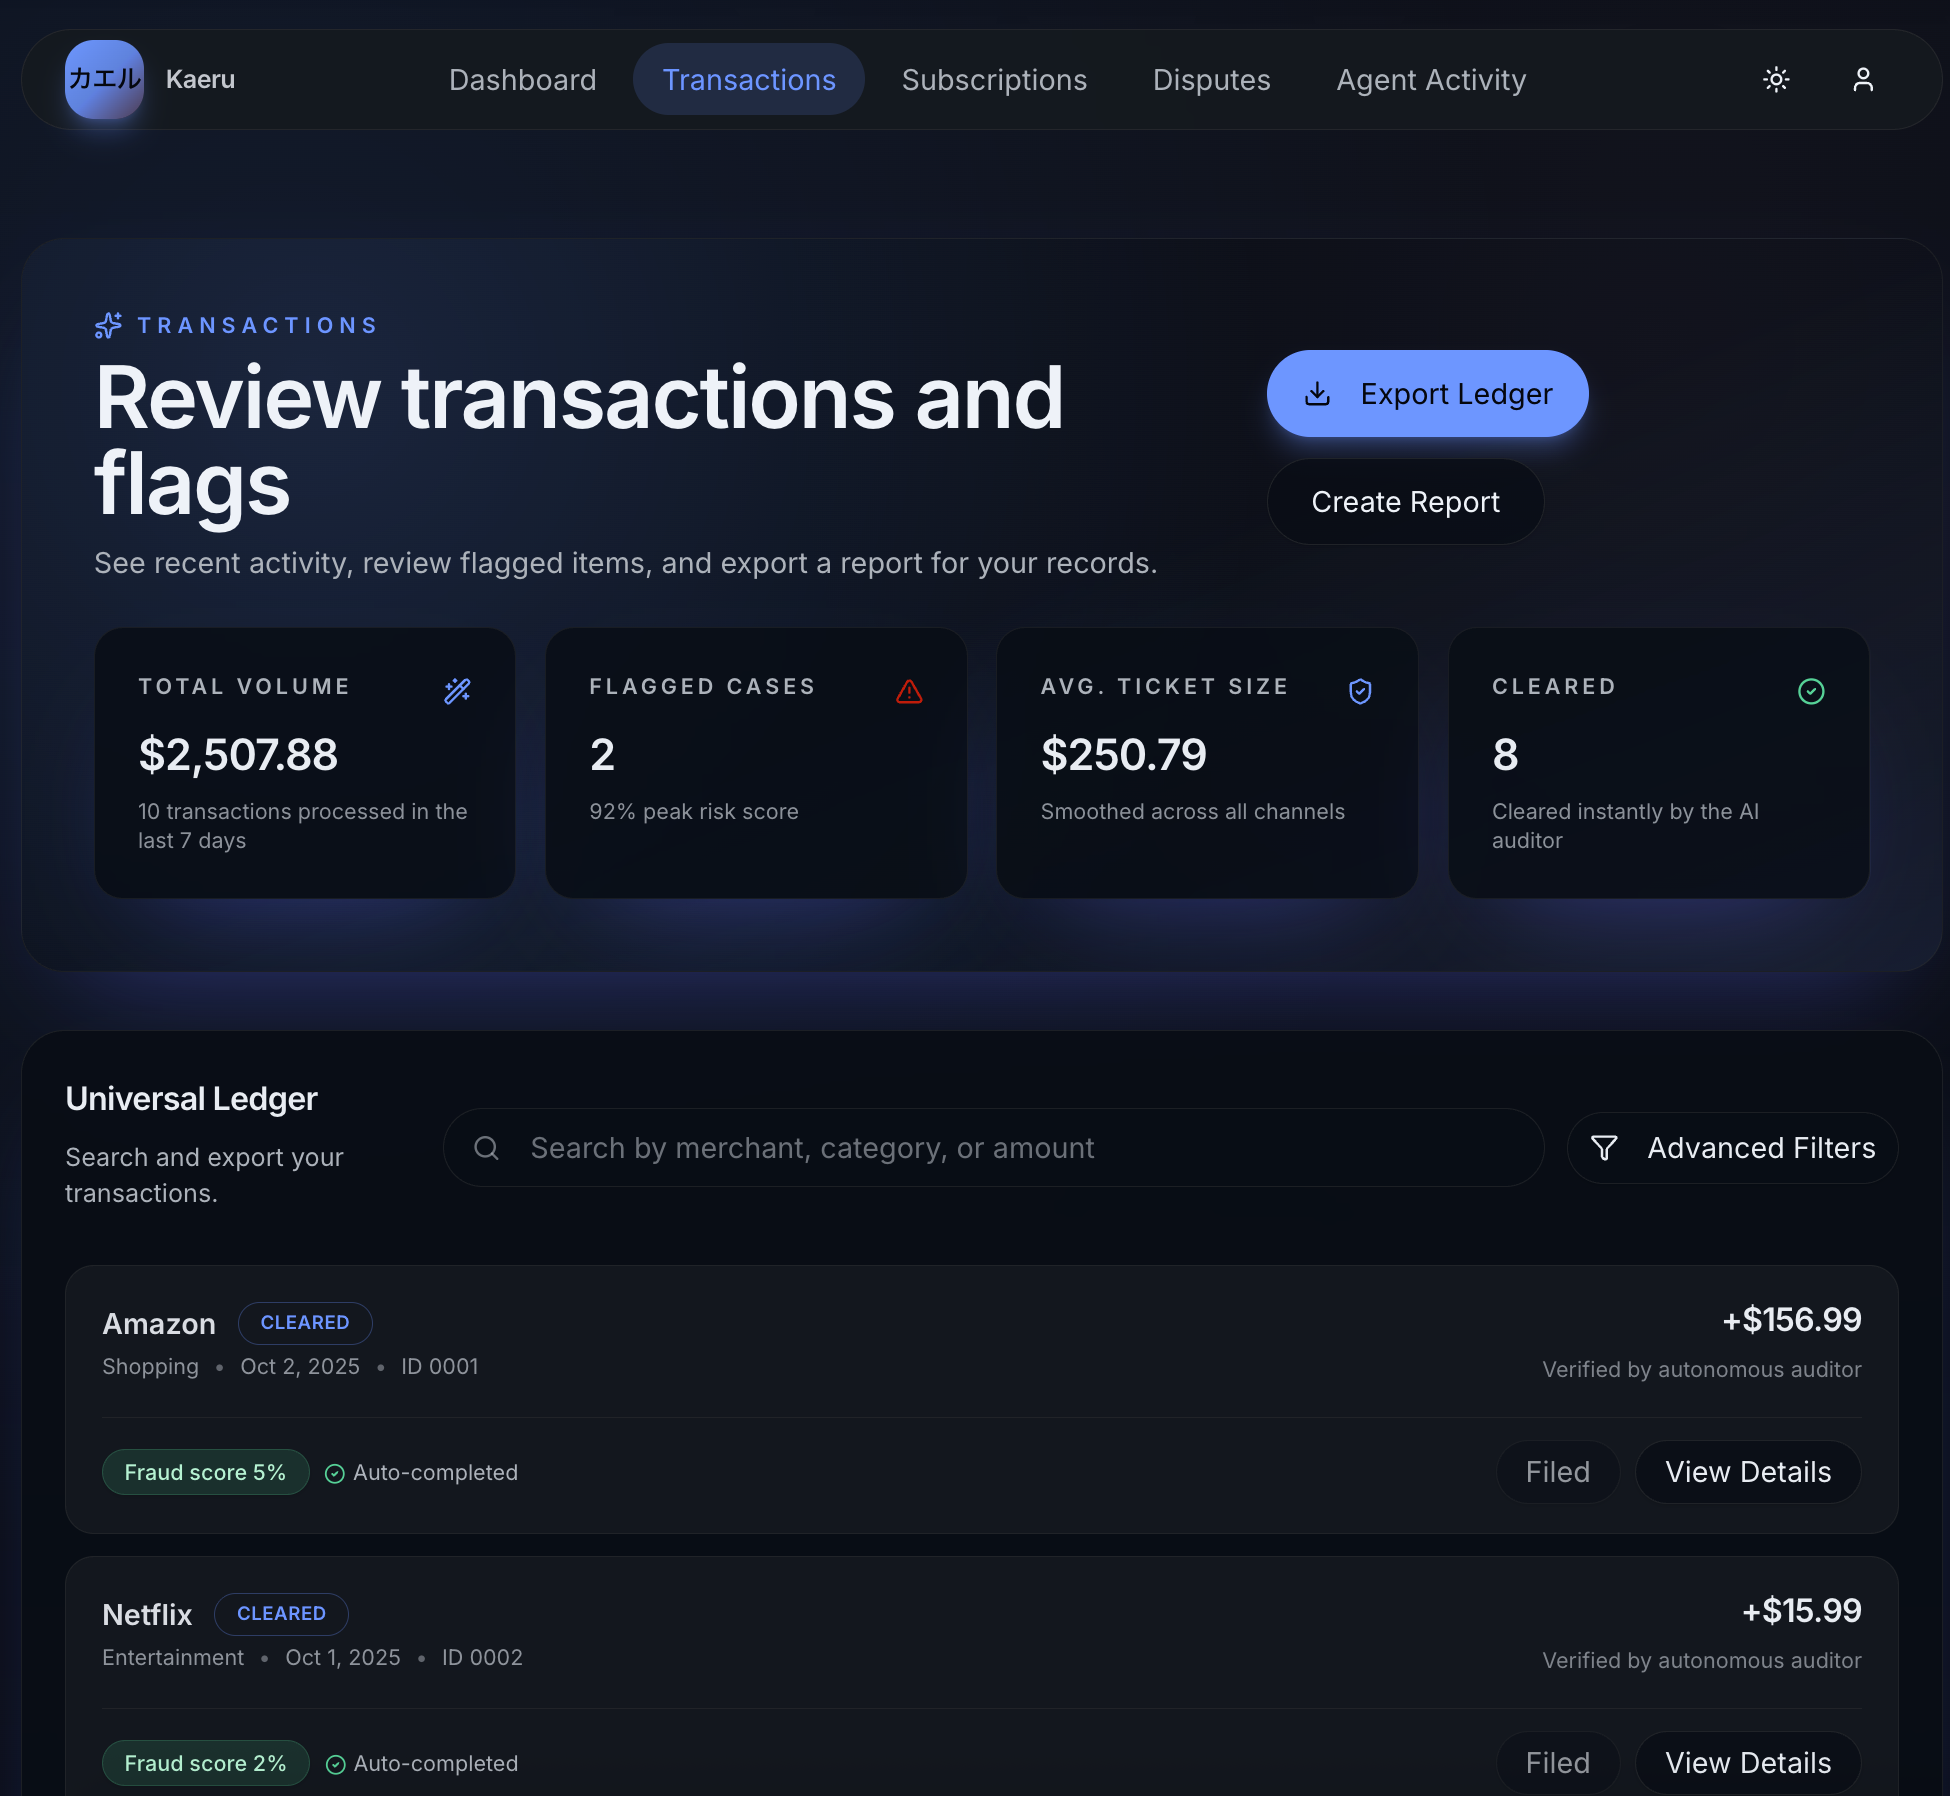Switch to the Dashboard tab

[x=522, y=79]
